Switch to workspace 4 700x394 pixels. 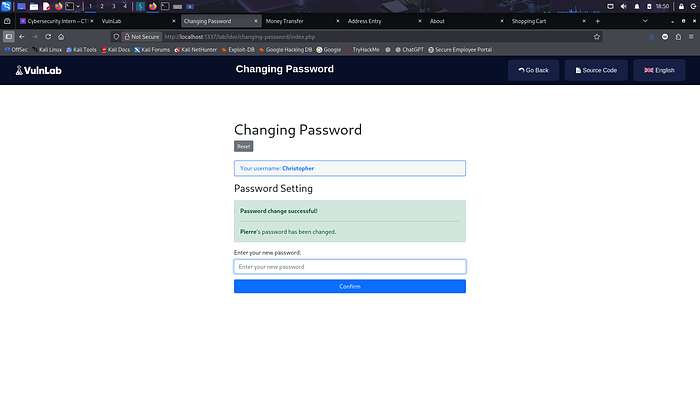125,6
